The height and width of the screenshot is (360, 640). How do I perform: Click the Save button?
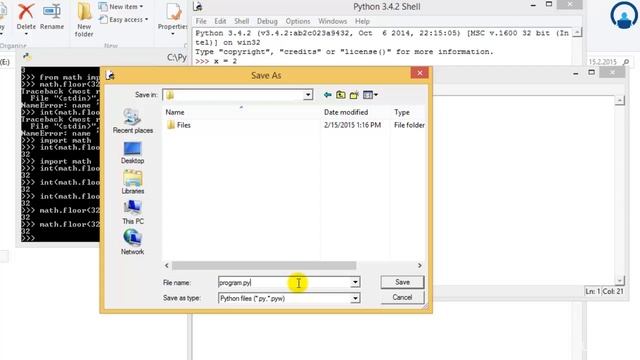click(x=402, y=282)
